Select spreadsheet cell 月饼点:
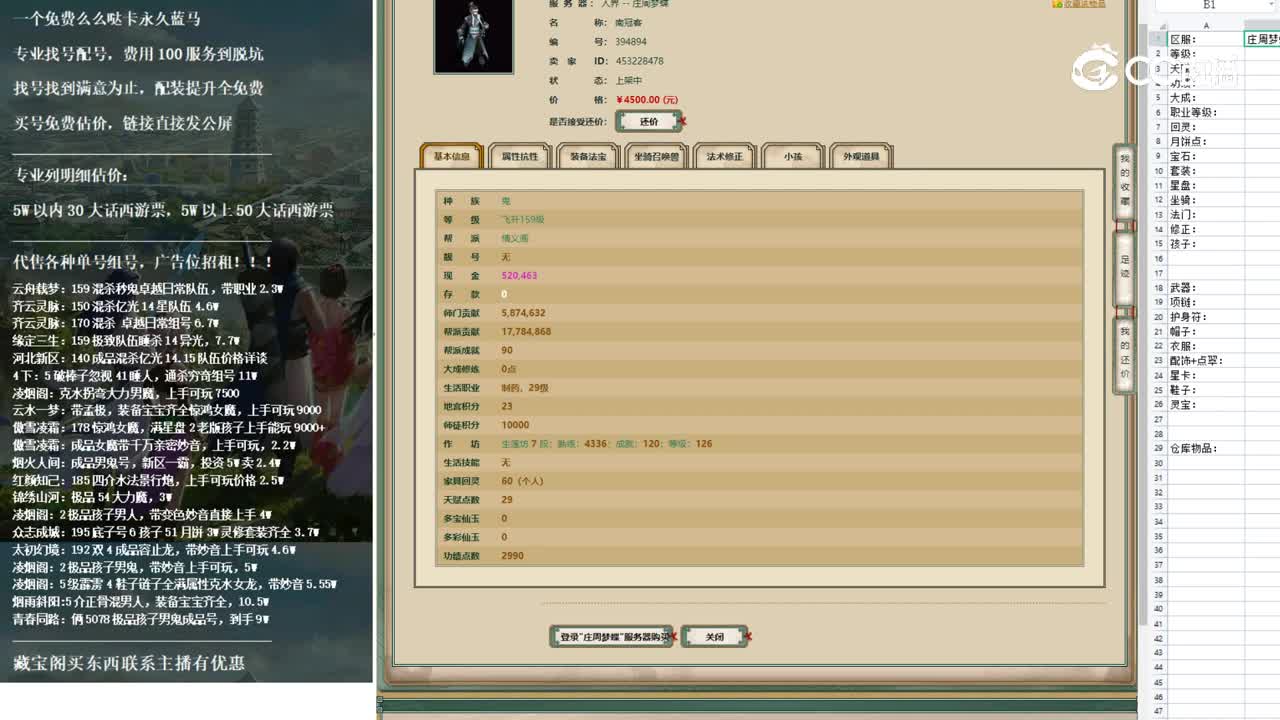 [x=1205, y=142]
